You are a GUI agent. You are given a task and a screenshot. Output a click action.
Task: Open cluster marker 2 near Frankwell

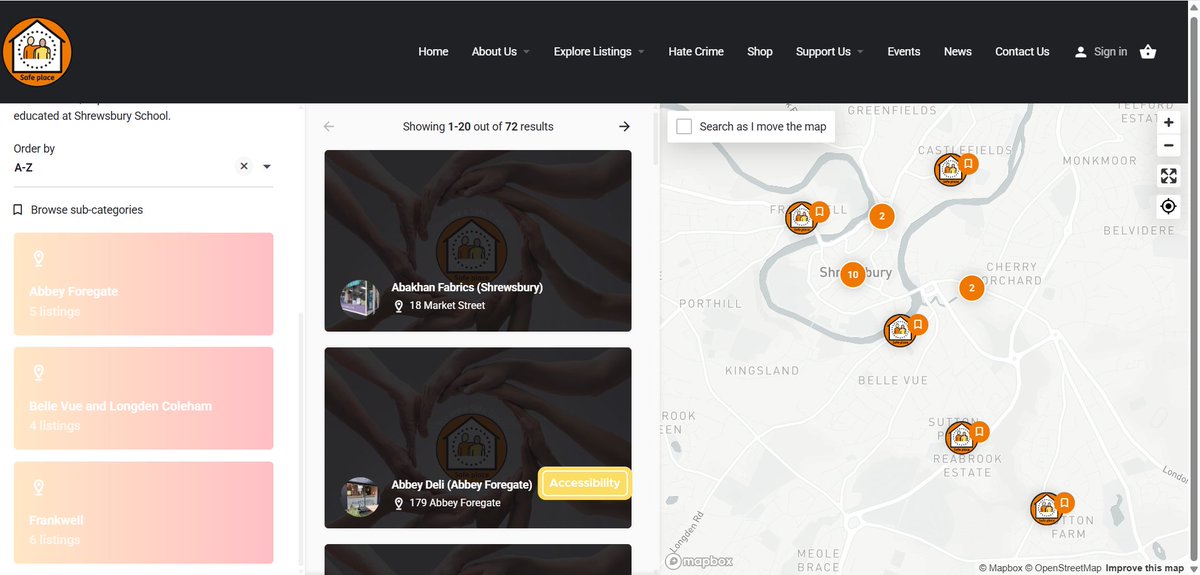tap(880, 216)
